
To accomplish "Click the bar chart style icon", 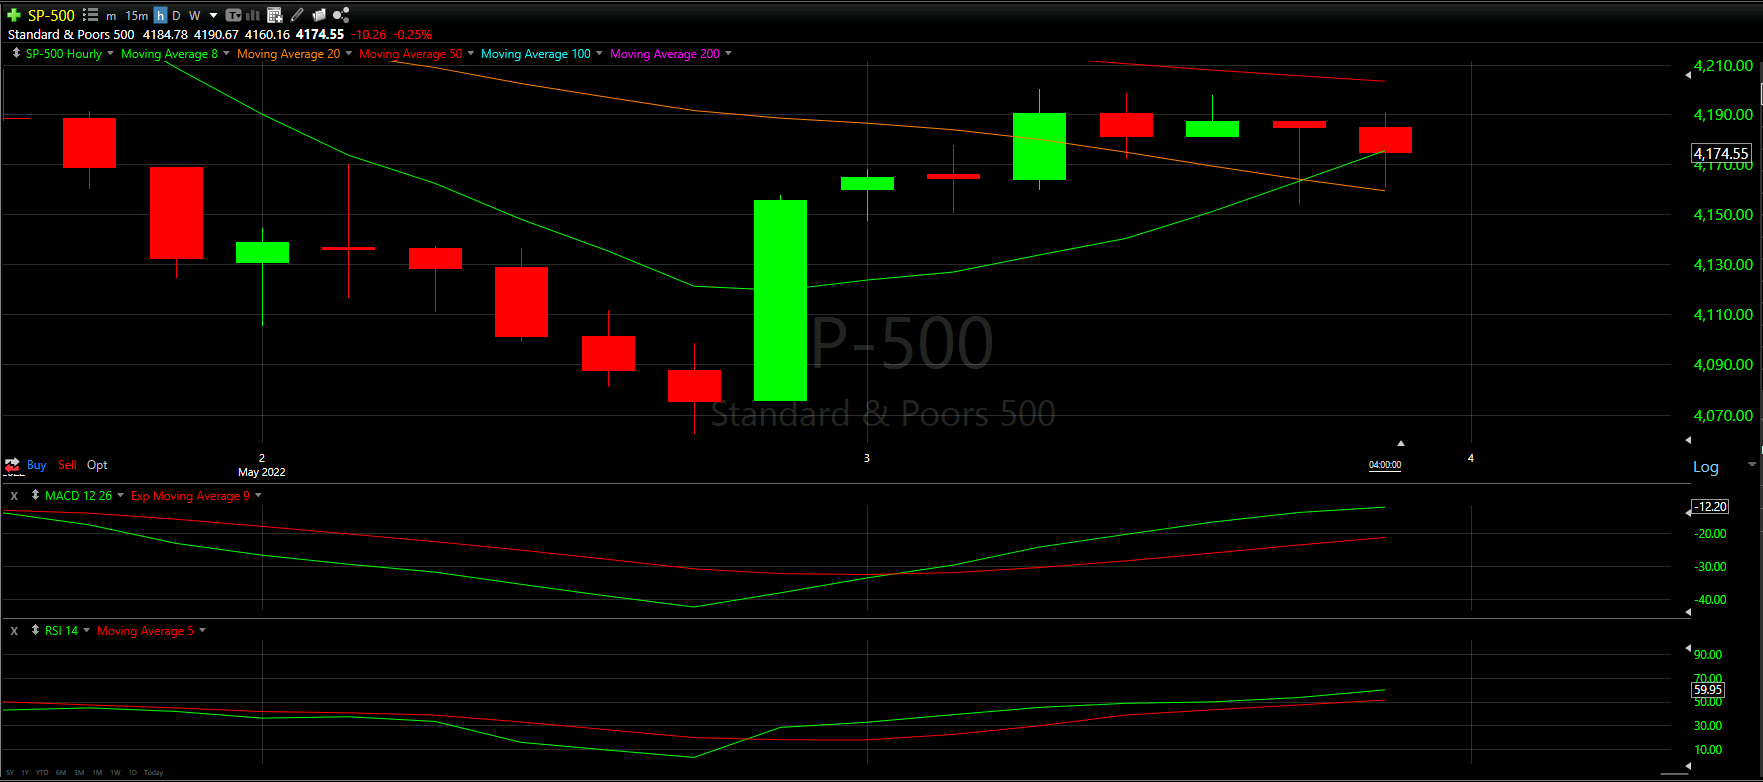I will click(253, 15).
